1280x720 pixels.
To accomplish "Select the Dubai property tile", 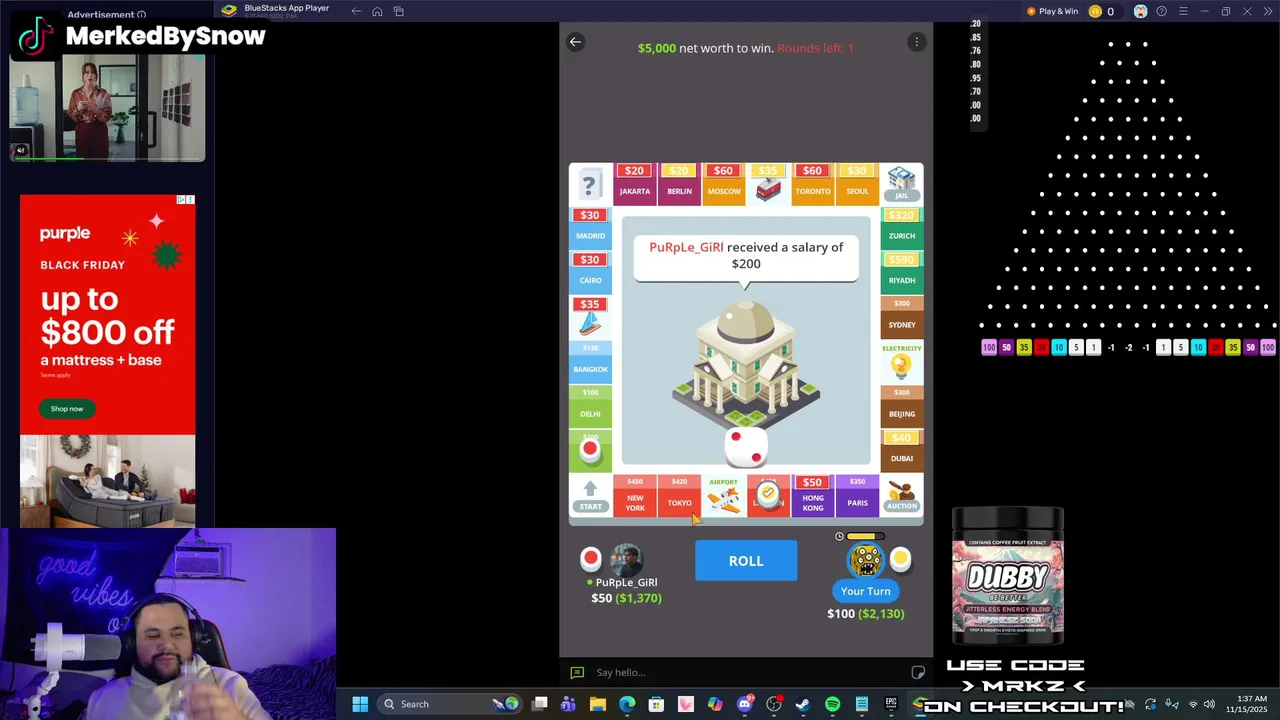I will 901,451.
